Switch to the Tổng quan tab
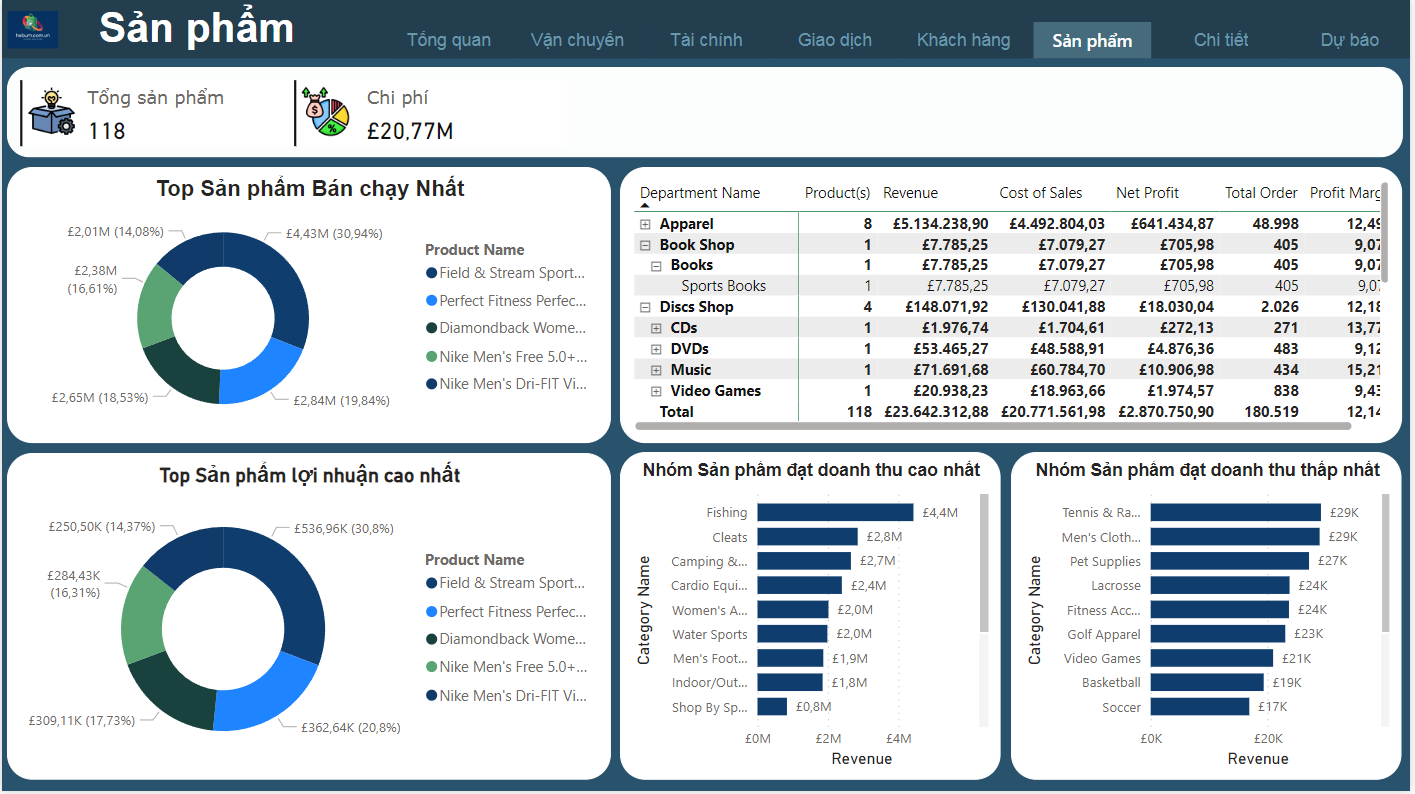Screen dimensions: 1415x794 click(x=448, y=40)
